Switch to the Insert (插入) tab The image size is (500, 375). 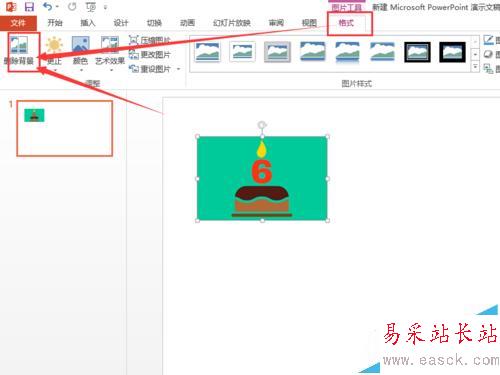point(88,23)
